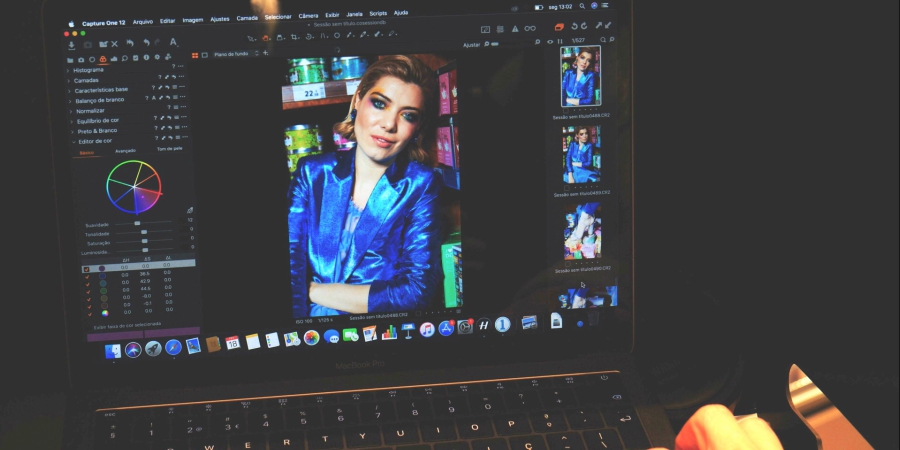The height and width of the screenshot is (450, 900).
Task: Open the Imagem menu
Action: (193, 20)
